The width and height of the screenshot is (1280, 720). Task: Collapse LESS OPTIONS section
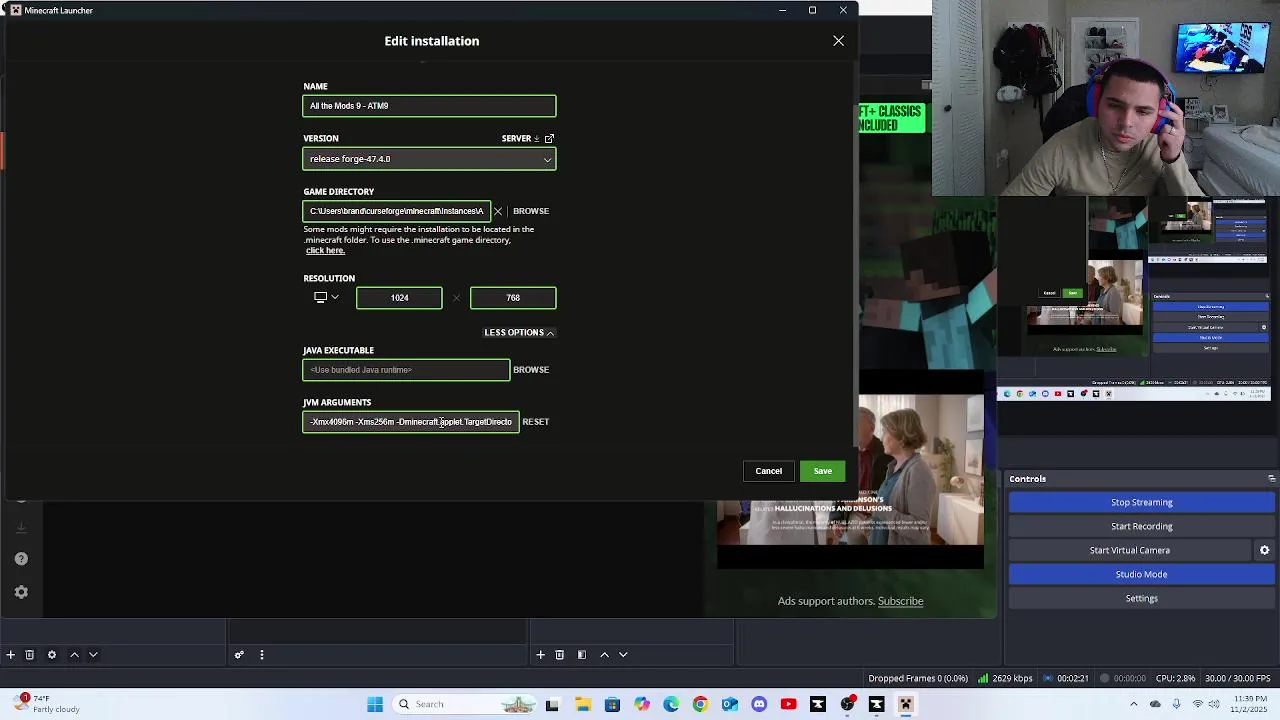coord(519,332)
